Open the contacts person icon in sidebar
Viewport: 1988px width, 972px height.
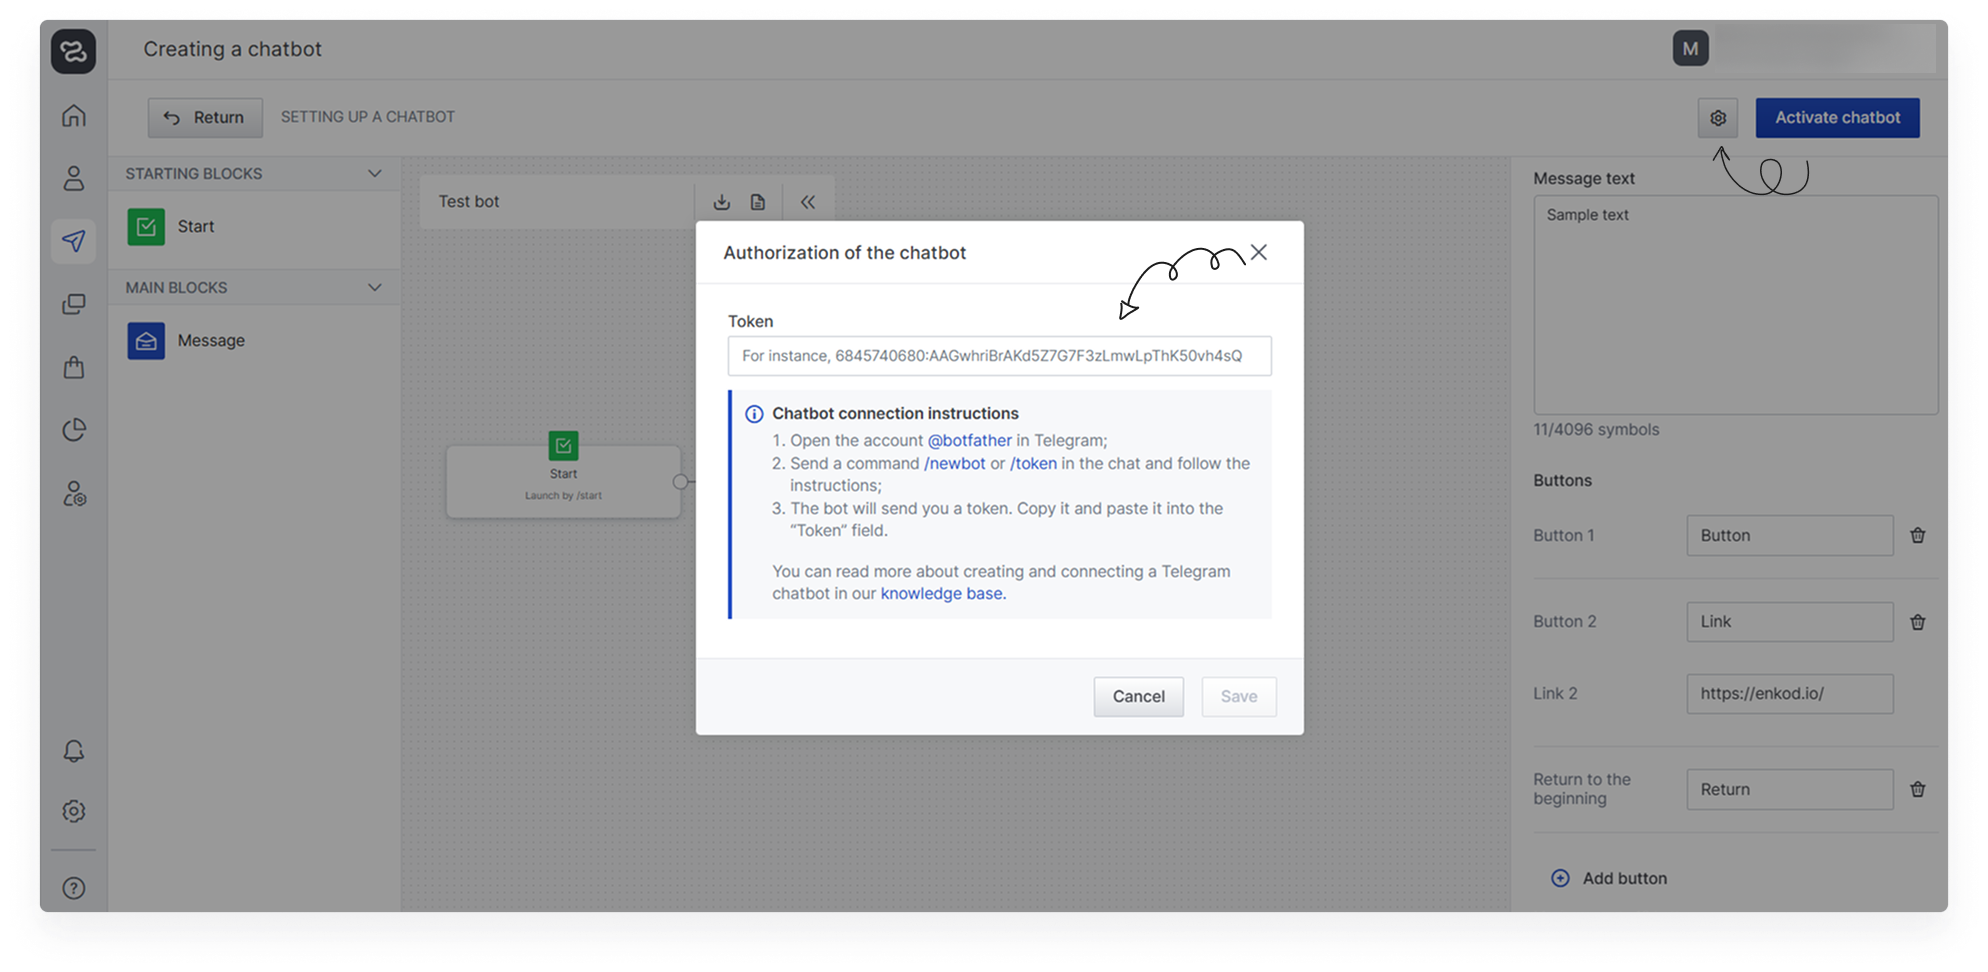pos(74,179)
